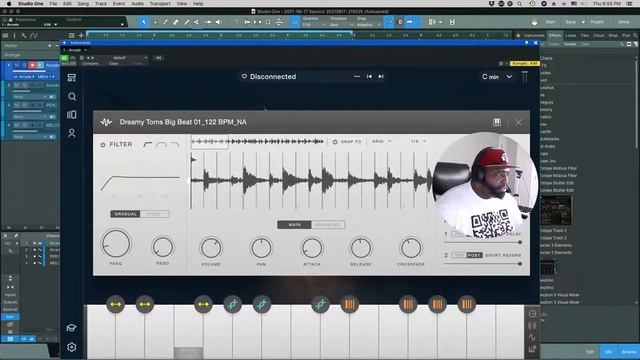The image size is (640, 360).
Task: Open the 1 - Arcade instrument dropdown
Action: coord(75,50)
